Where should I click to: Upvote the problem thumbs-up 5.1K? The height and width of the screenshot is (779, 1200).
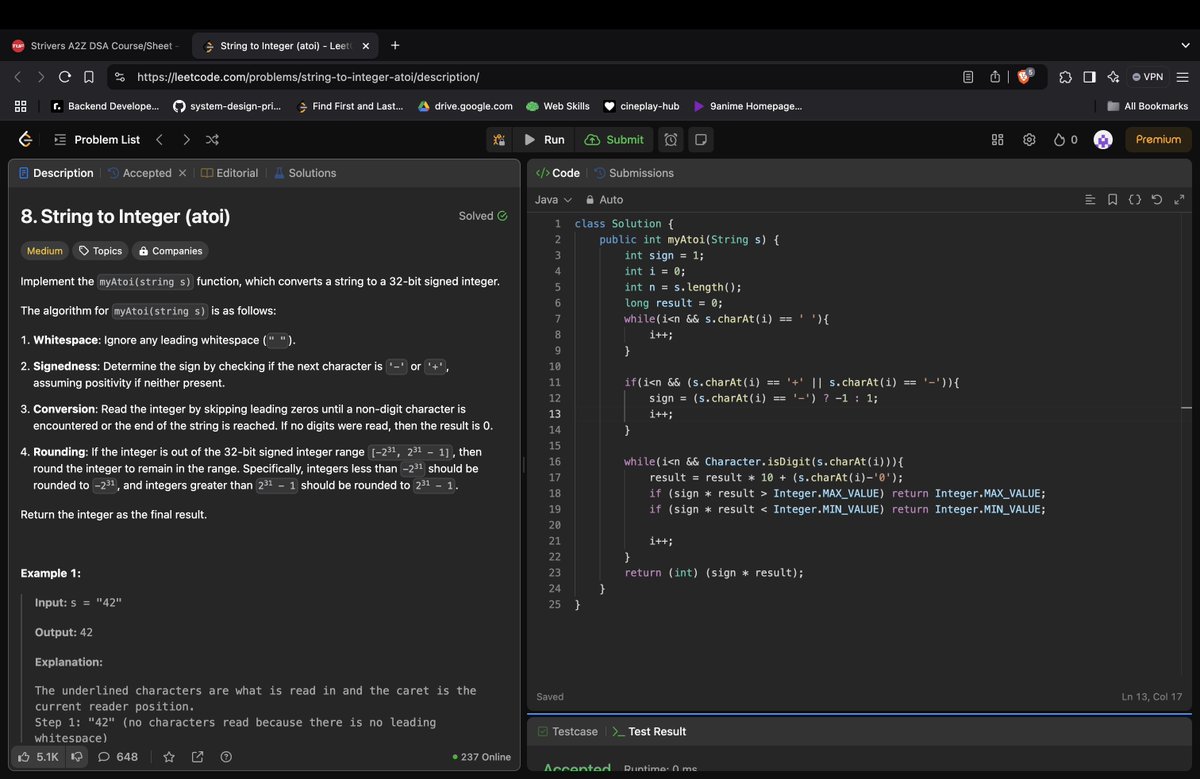(39, 757)
